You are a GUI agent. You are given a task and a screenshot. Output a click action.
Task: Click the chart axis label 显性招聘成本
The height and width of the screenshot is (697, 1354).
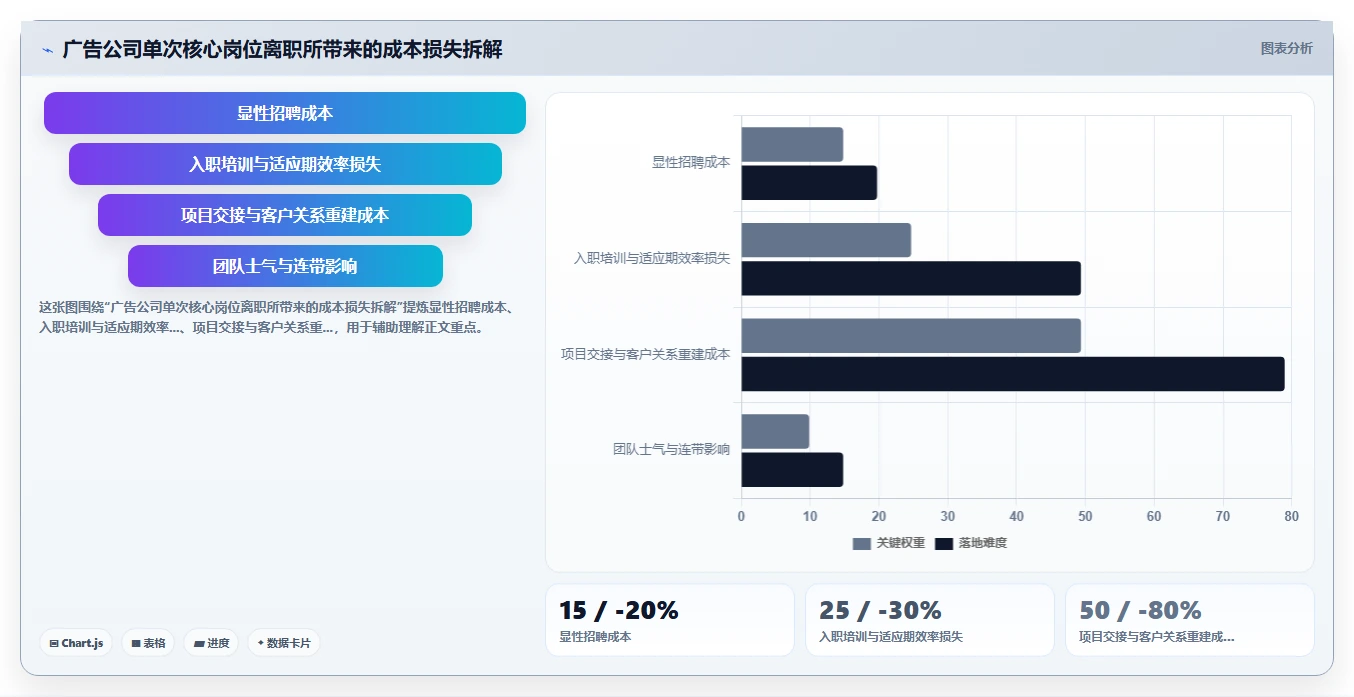(x=691, y=162)
